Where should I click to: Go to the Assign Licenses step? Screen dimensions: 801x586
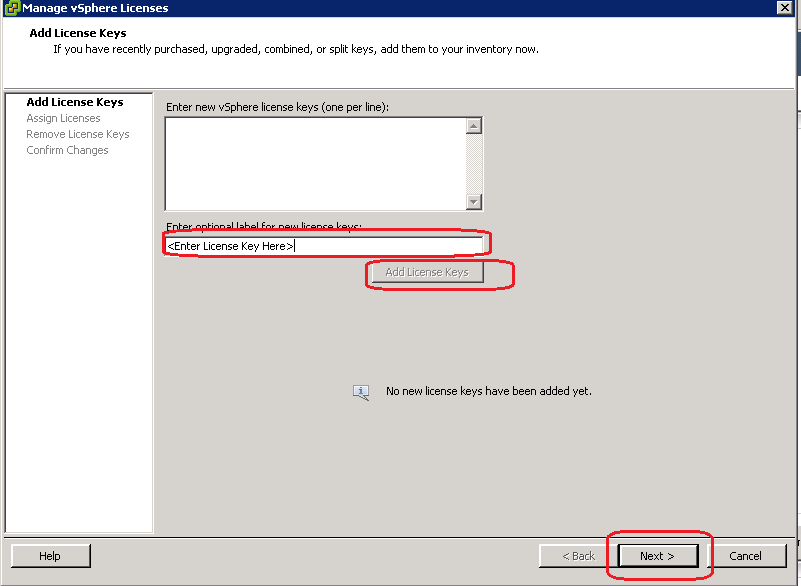coord(63,118)
